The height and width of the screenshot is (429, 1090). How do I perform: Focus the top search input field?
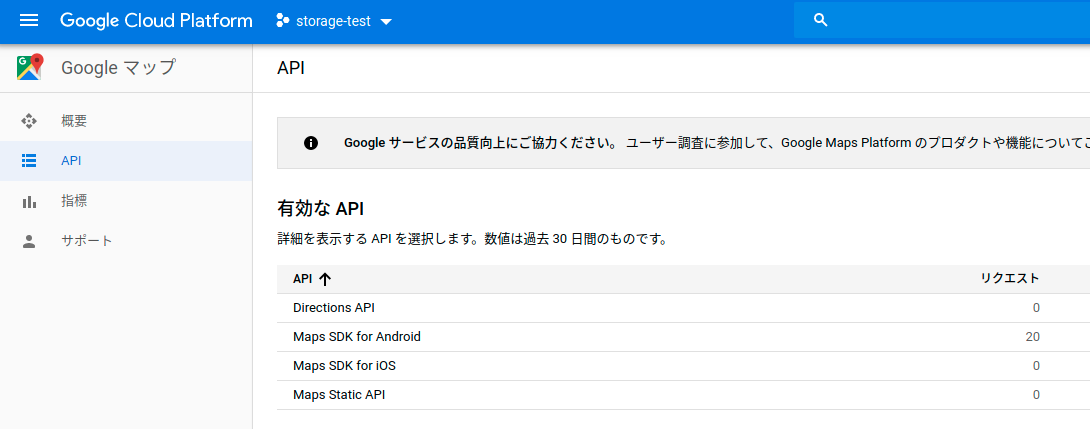(x=942, y=20)
